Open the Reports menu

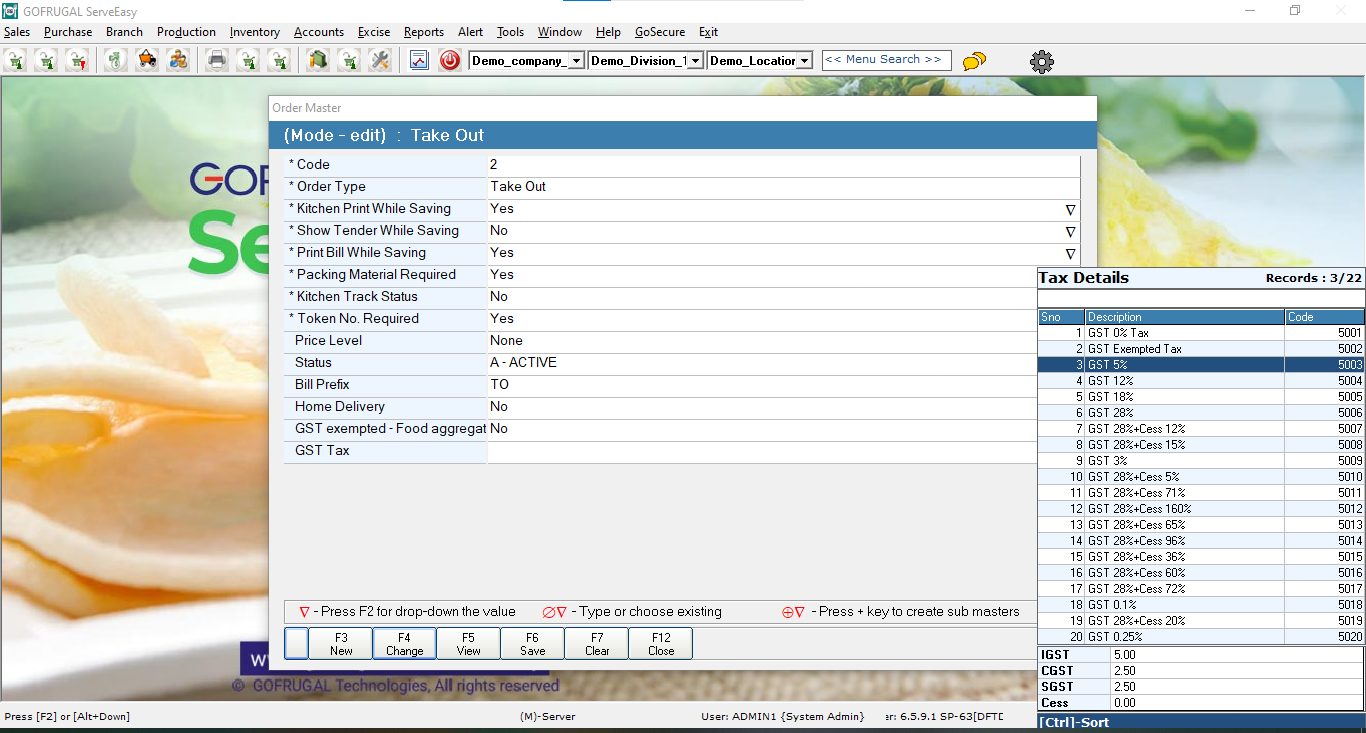click(424, 32)
